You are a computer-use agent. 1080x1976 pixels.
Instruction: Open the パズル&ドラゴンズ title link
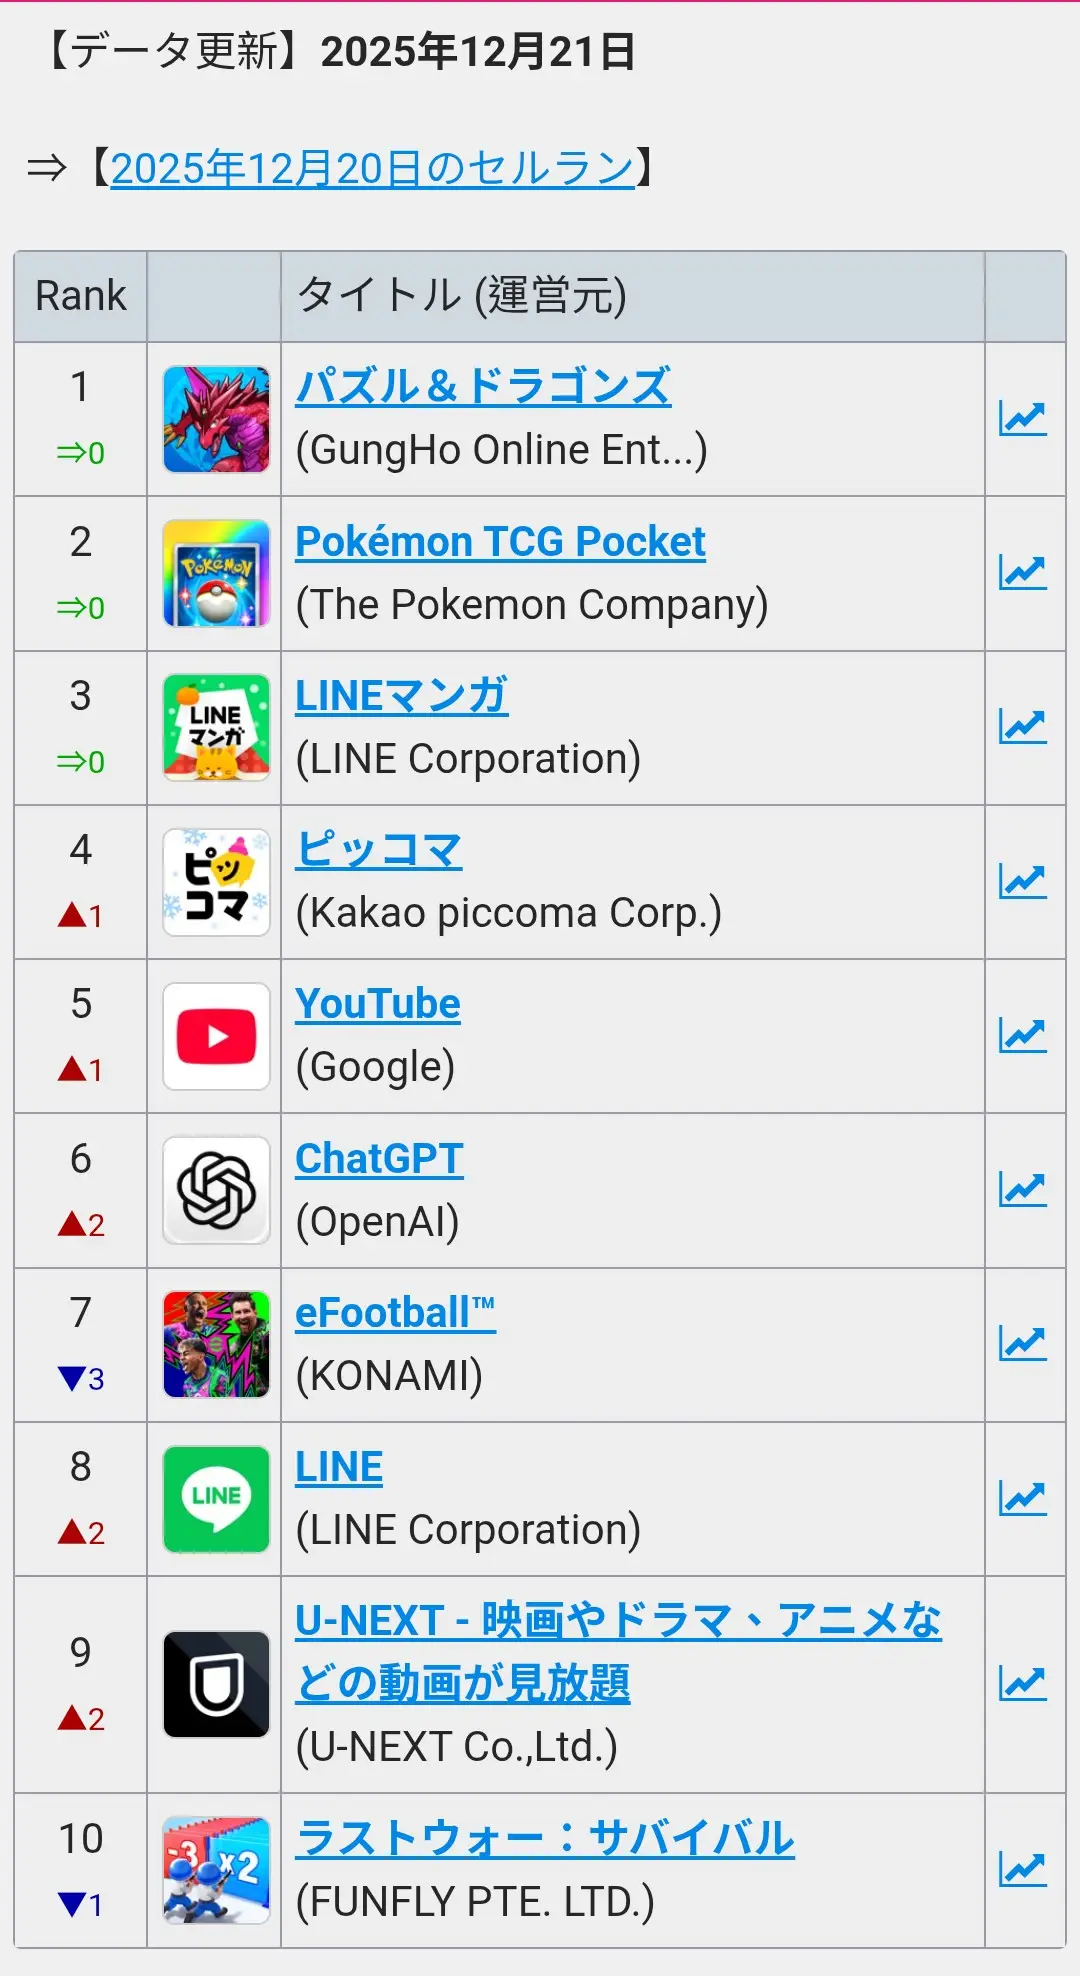point(483,387)
